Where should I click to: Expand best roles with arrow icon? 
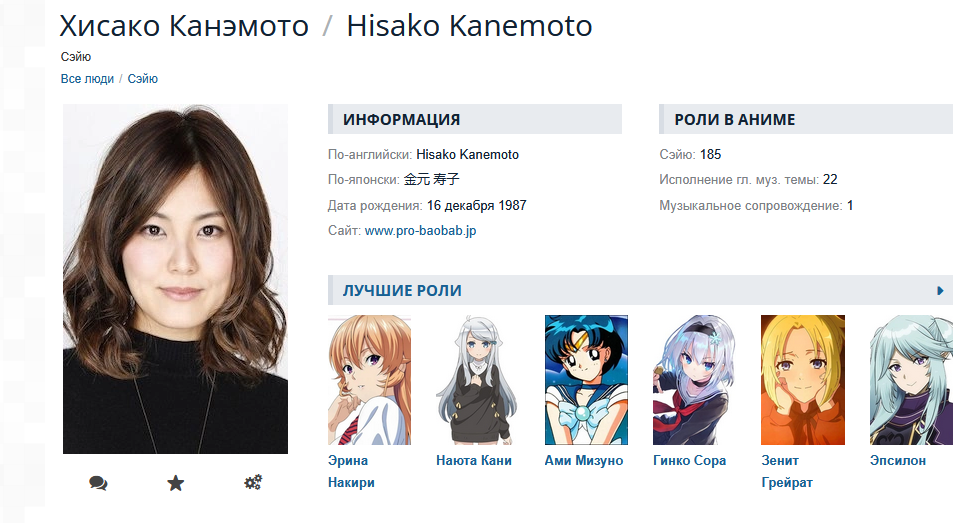click(940, 291)
